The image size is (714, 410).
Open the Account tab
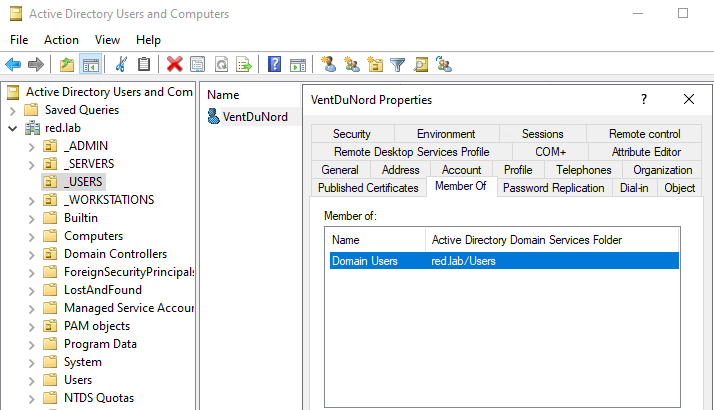pyautogui.click(x=461, y=170)
